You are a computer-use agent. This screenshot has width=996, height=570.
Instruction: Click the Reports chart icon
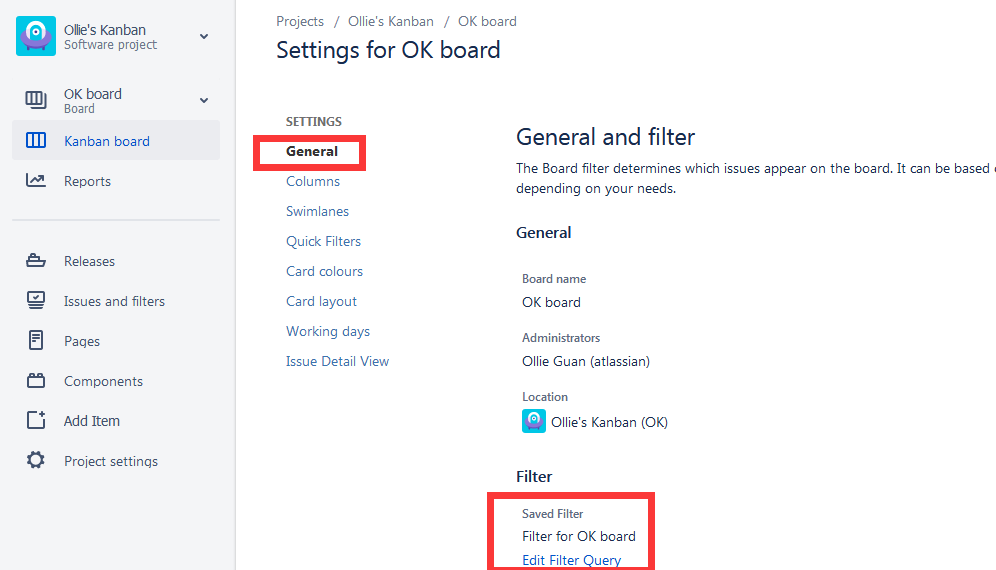[x=36, y=180]
